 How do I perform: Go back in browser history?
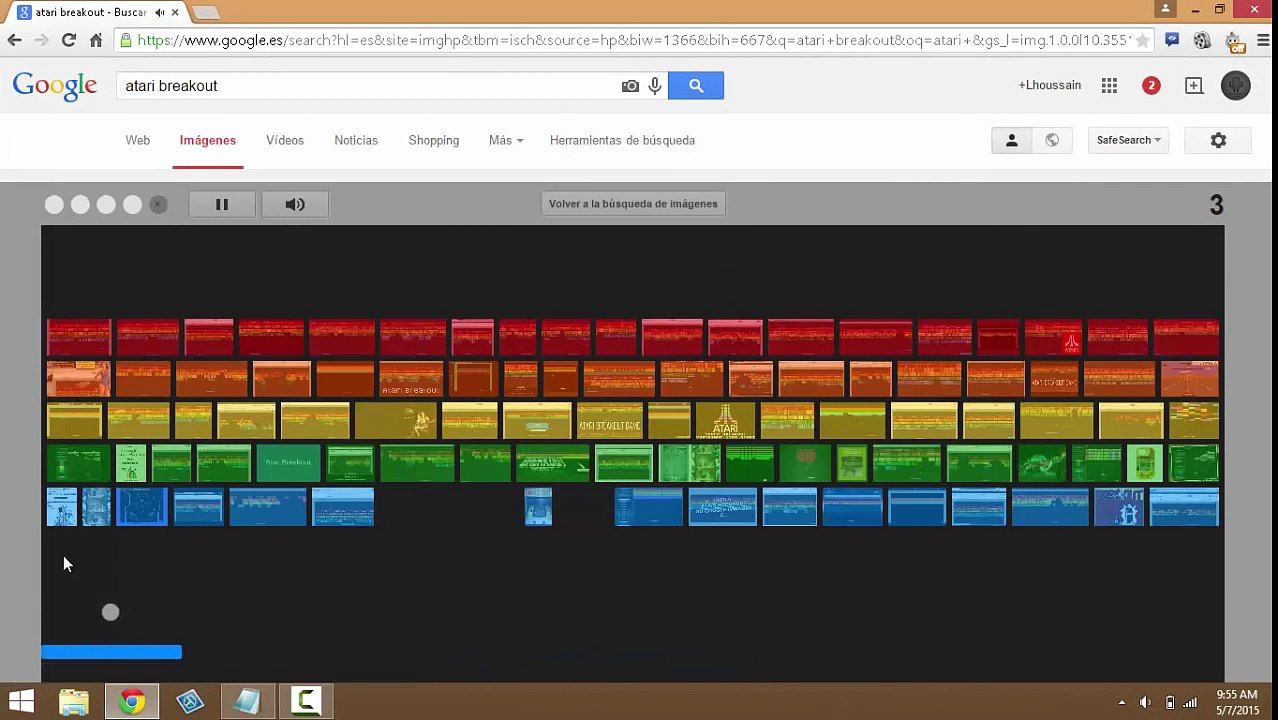14,40
